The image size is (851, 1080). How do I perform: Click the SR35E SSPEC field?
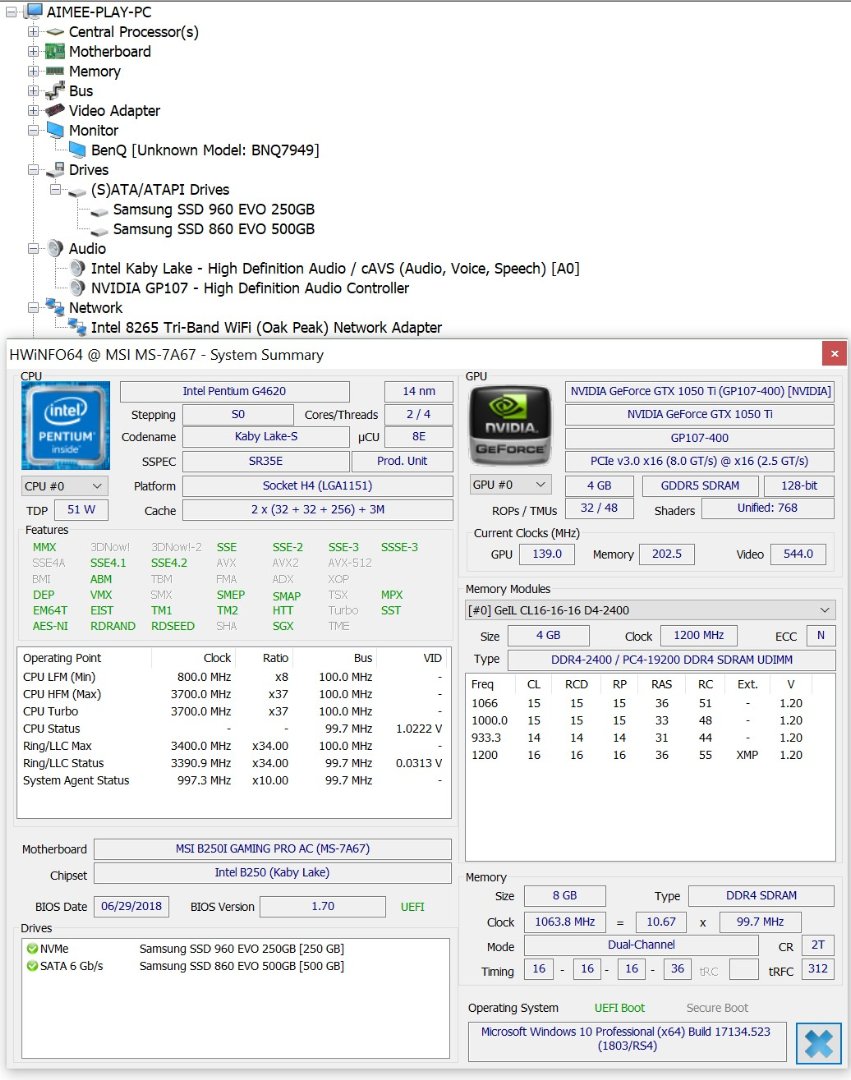pyautogui.click(x=266, y=461)
